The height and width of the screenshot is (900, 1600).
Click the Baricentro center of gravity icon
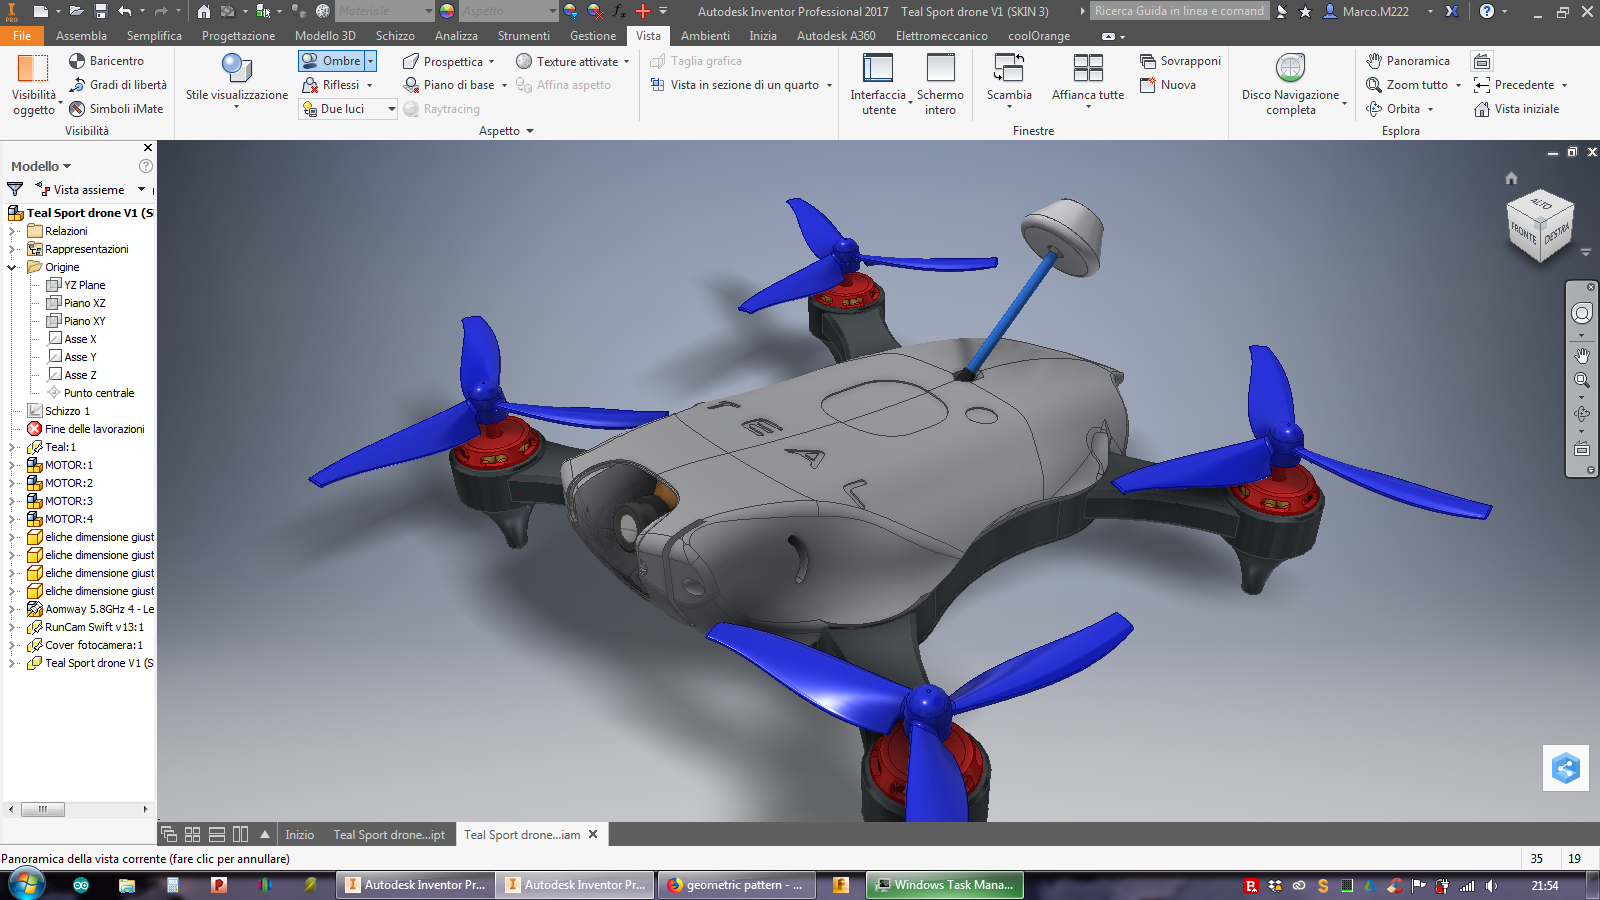coord(77,61)
